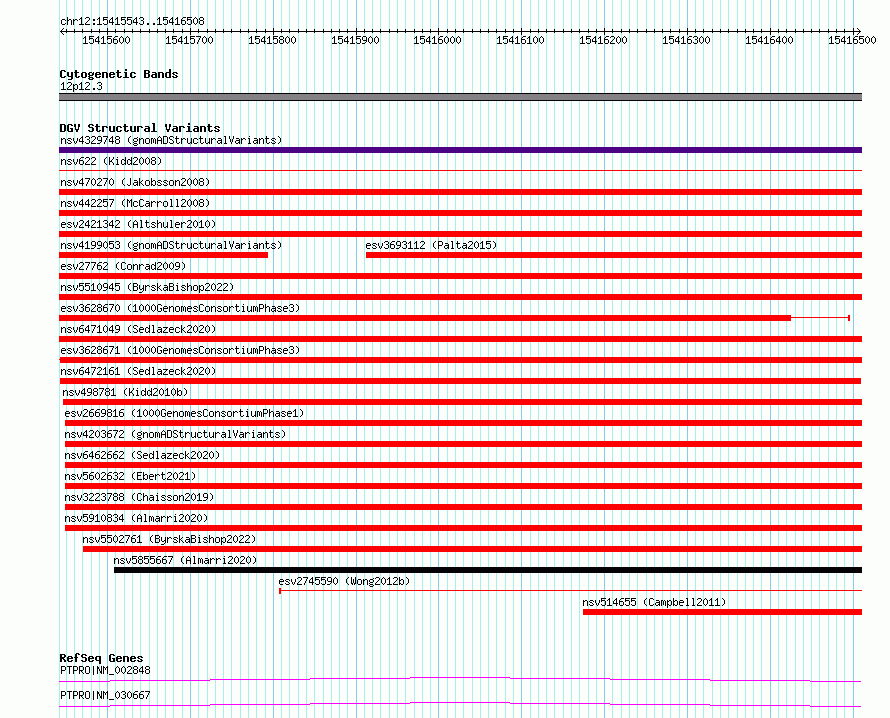
Task: Select nsv5855667 (Almarri2020) label
Action: (185, 560)
